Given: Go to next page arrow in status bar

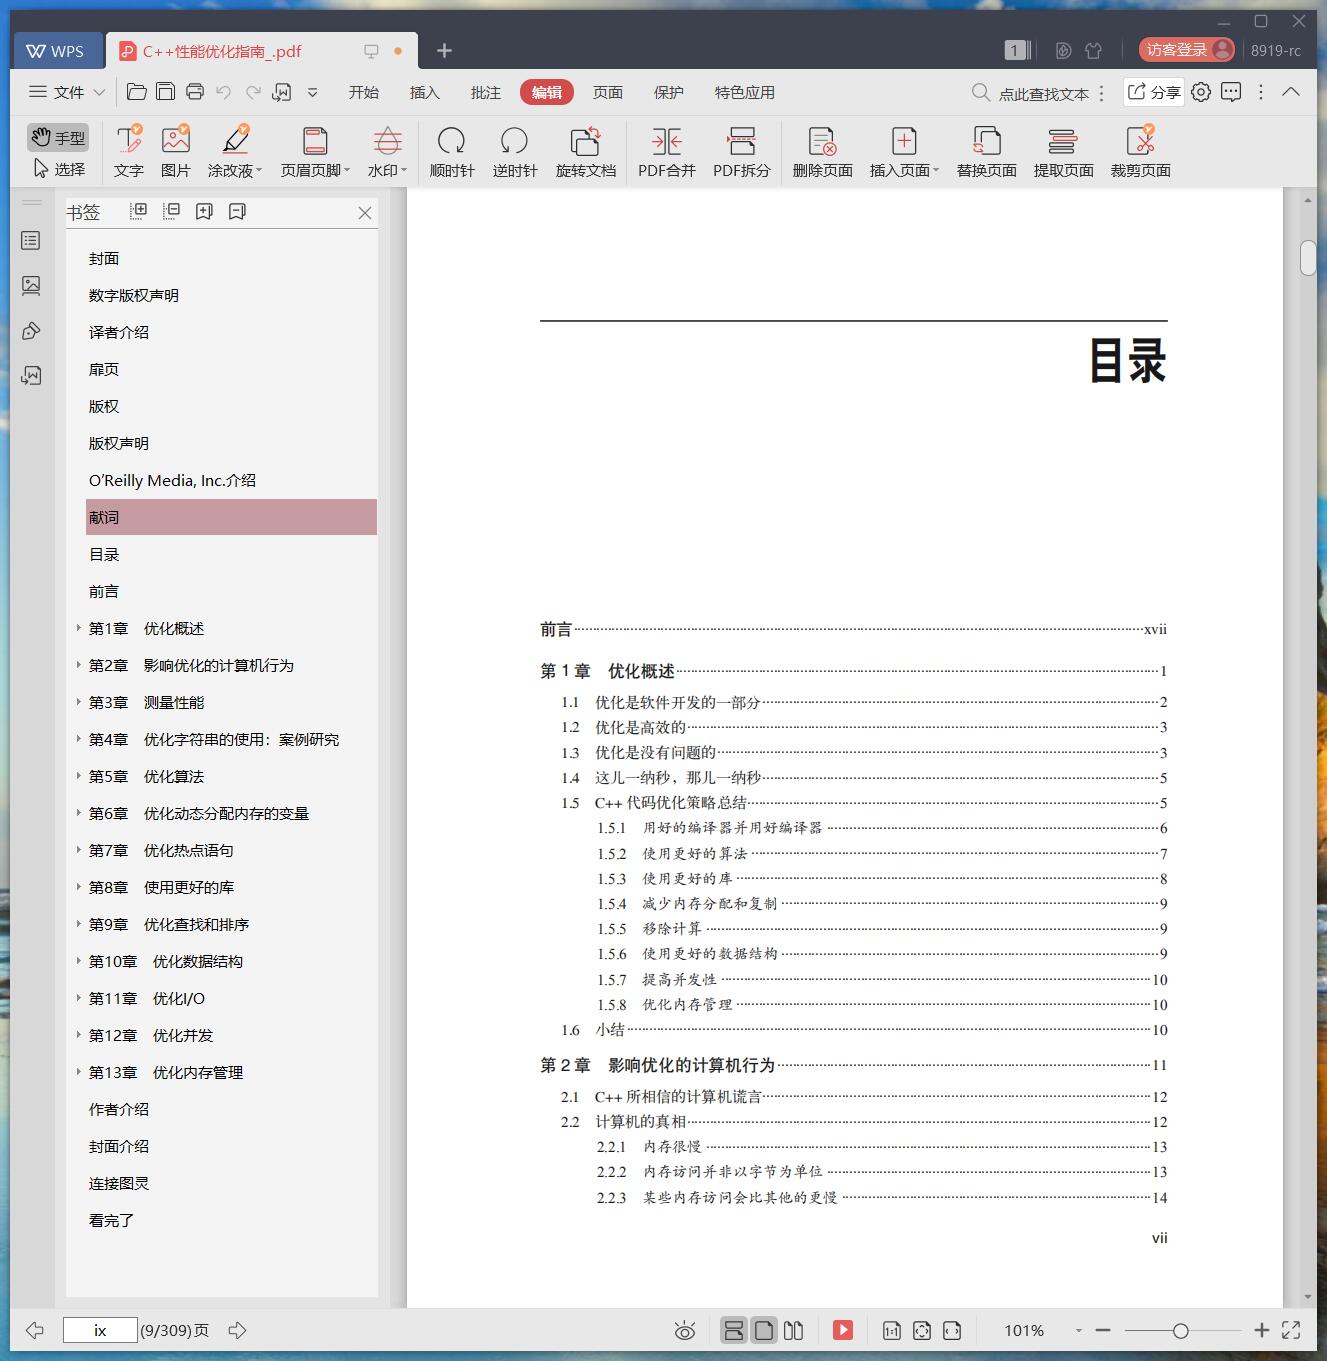Looking at the screenshot, I should click(x=237, y=1330).
